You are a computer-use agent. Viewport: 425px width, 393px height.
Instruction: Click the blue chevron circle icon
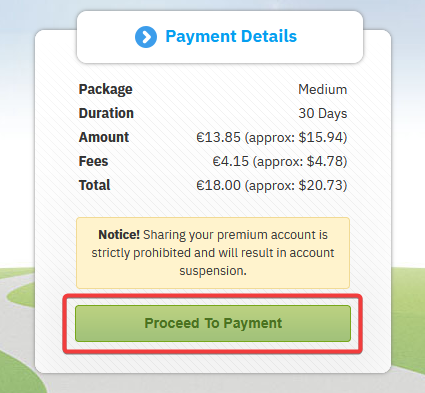tap(146, 37)
